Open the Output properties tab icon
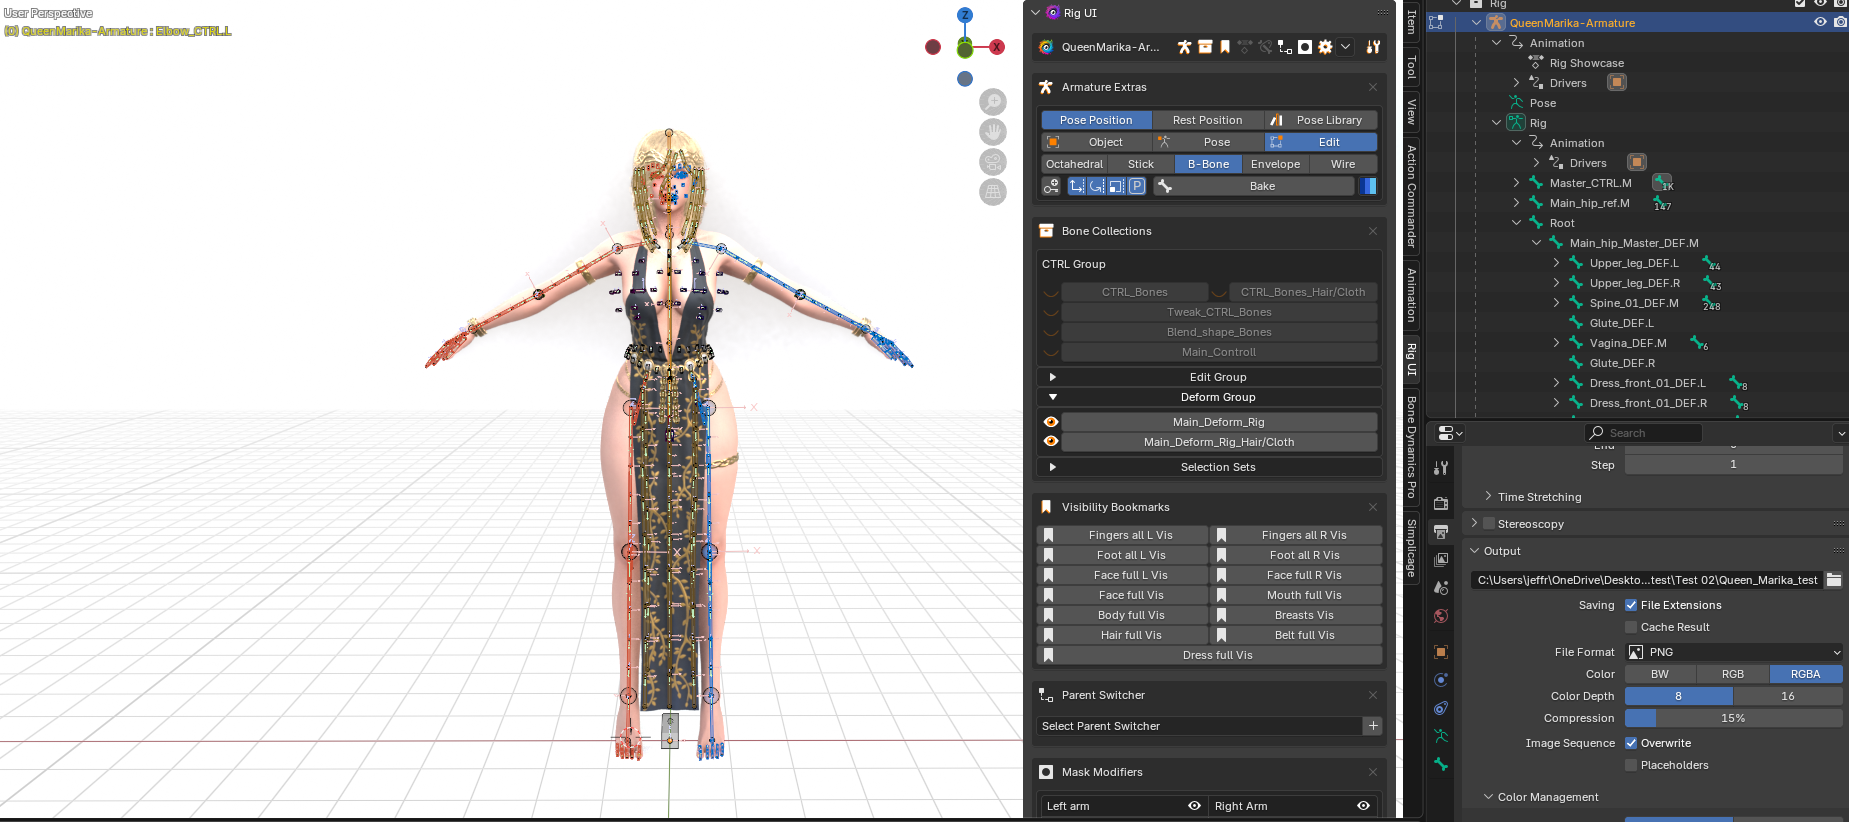The image size is (1849, 822). (1441, 532)
